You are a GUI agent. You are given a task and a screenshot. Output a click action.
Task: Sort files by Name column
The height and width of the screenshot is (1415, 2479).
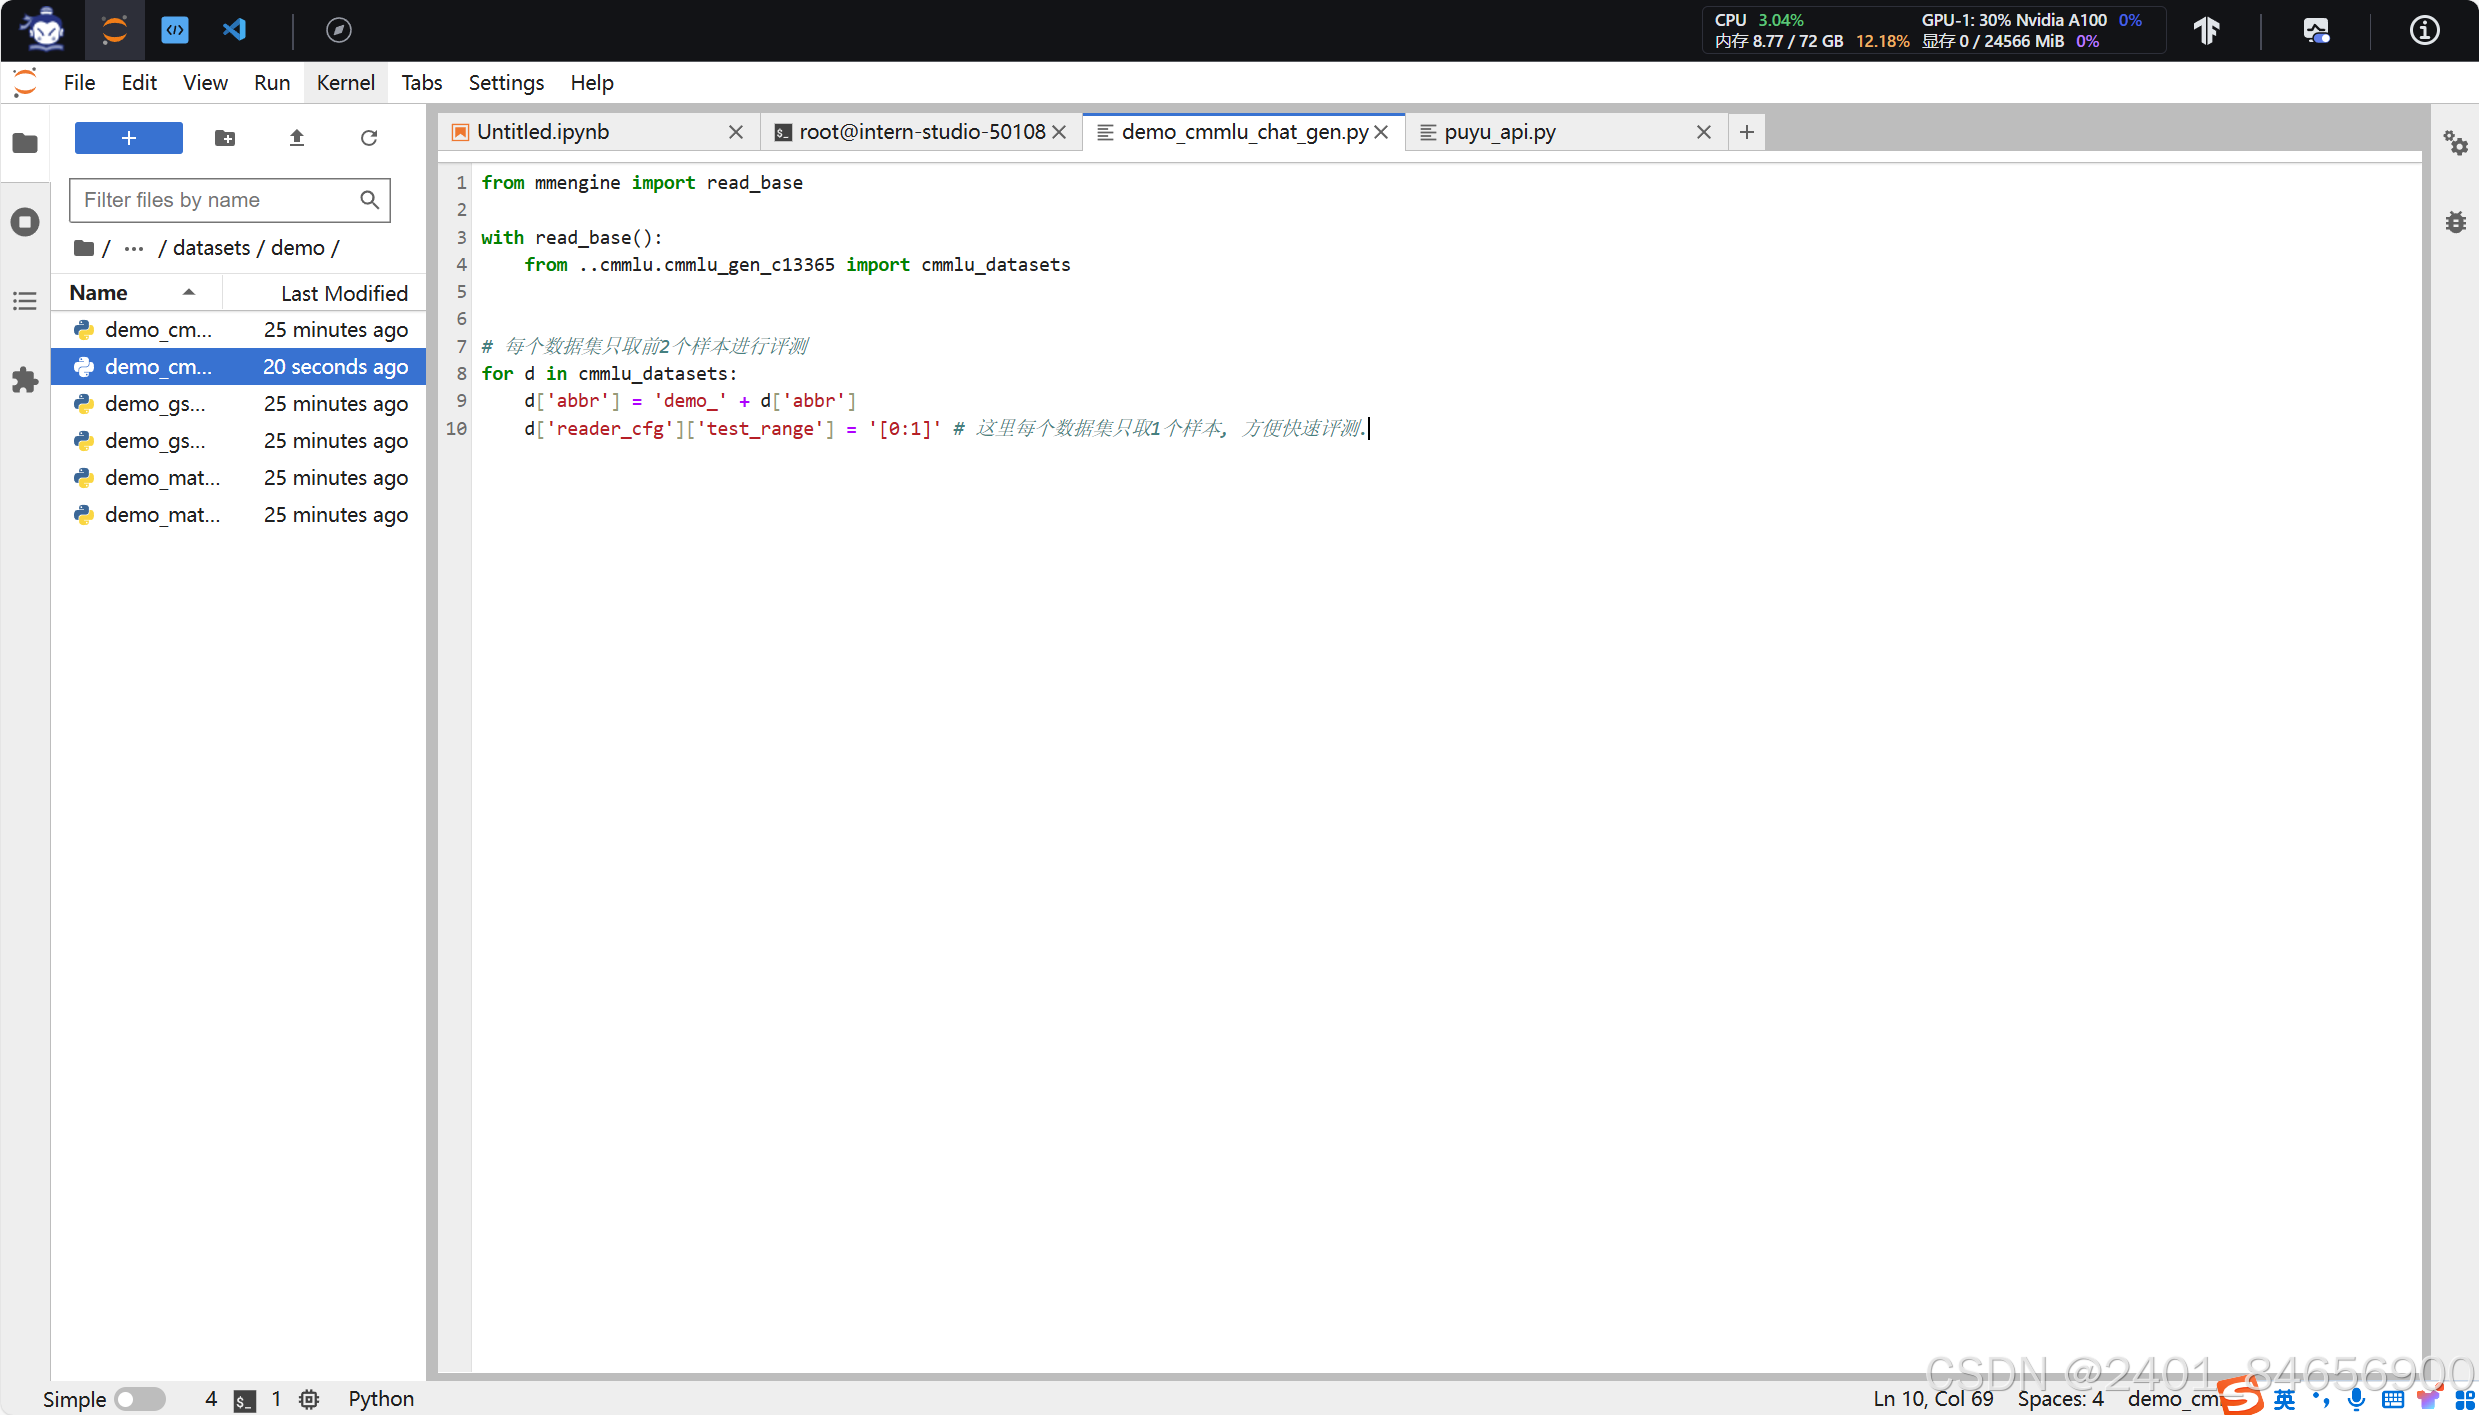[99, 293]
